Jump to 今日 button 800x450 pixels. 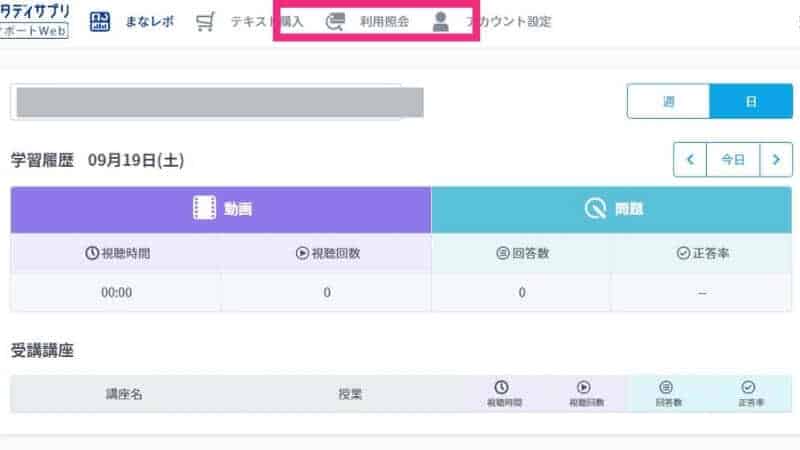pyautogui.click(x=733, y=160)
